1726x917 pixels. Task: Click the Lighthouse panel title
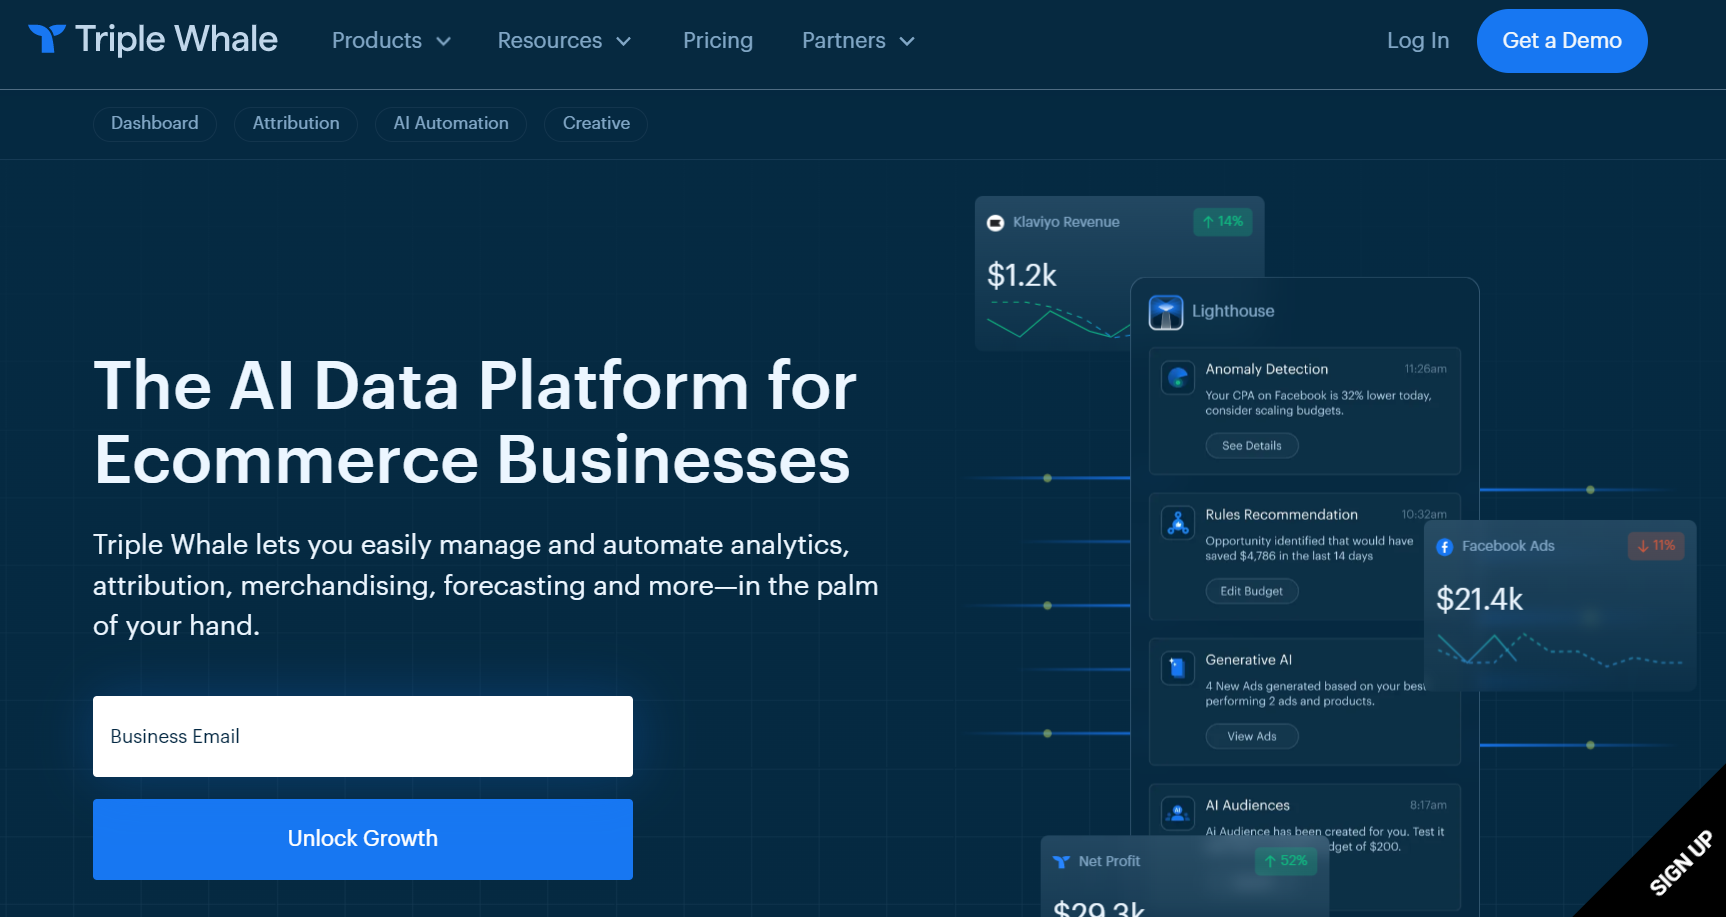click(x=1233, y=312)
